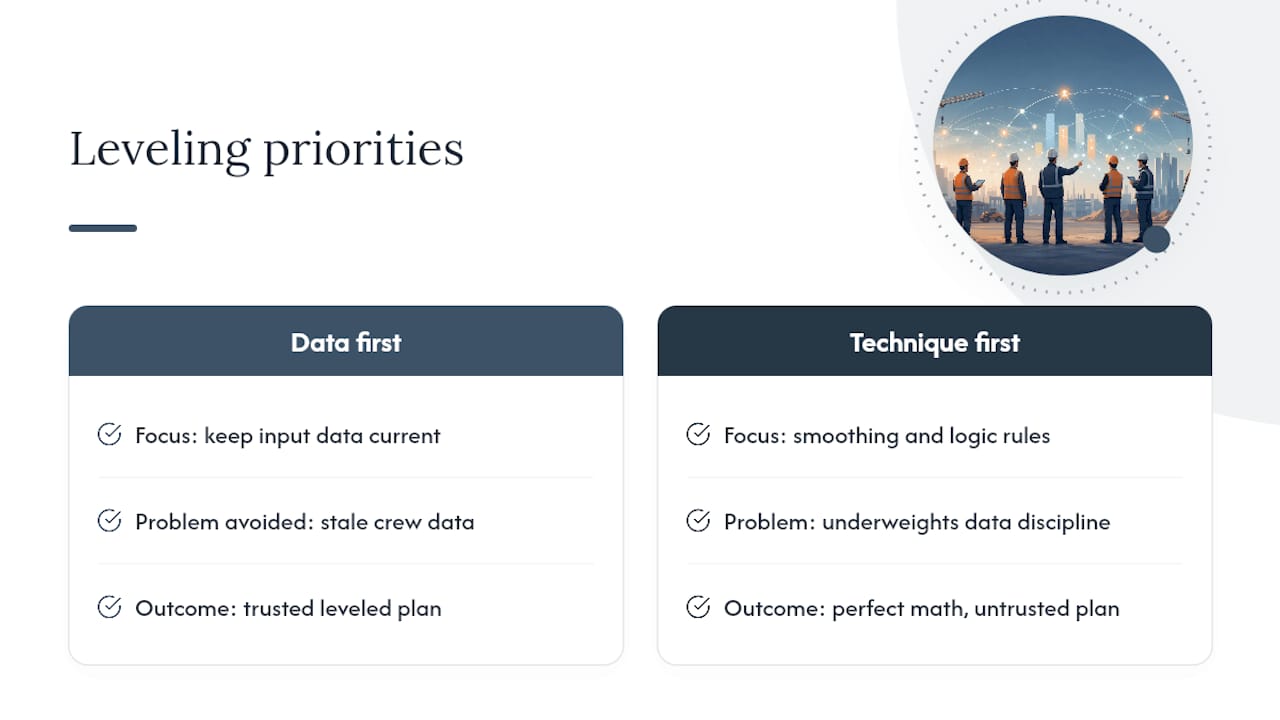Click the checkmark icon beside 'trusted leveled plan'

[109, 606]
